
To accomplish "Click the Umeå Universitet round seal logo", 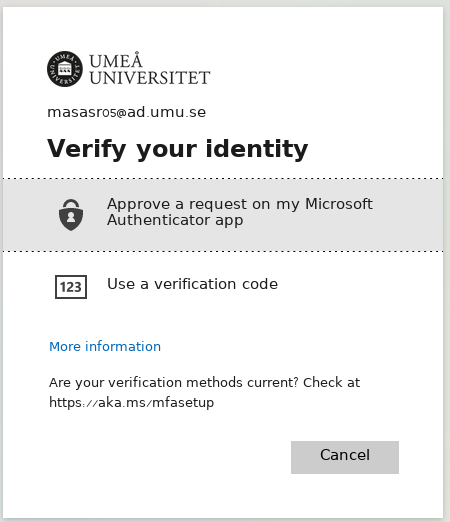I will pyautogui.click(x=65, y=69).
